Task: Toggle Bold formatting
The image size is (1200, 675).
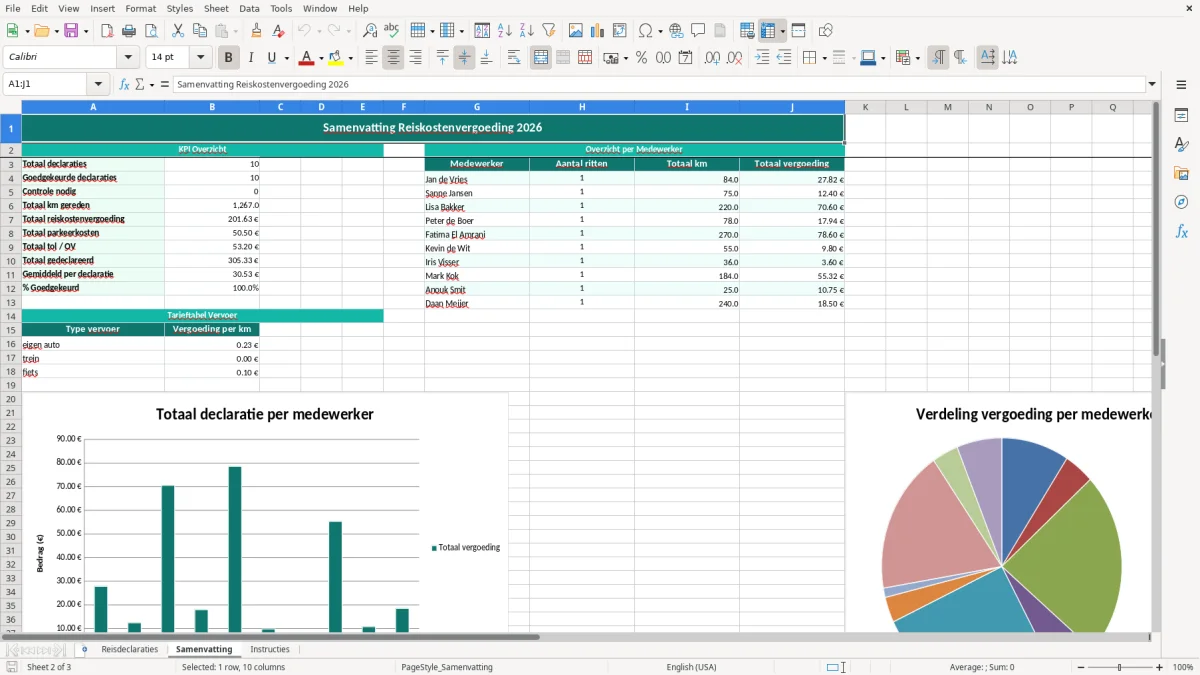Action: pyautogui.click(x=229, y=58)
